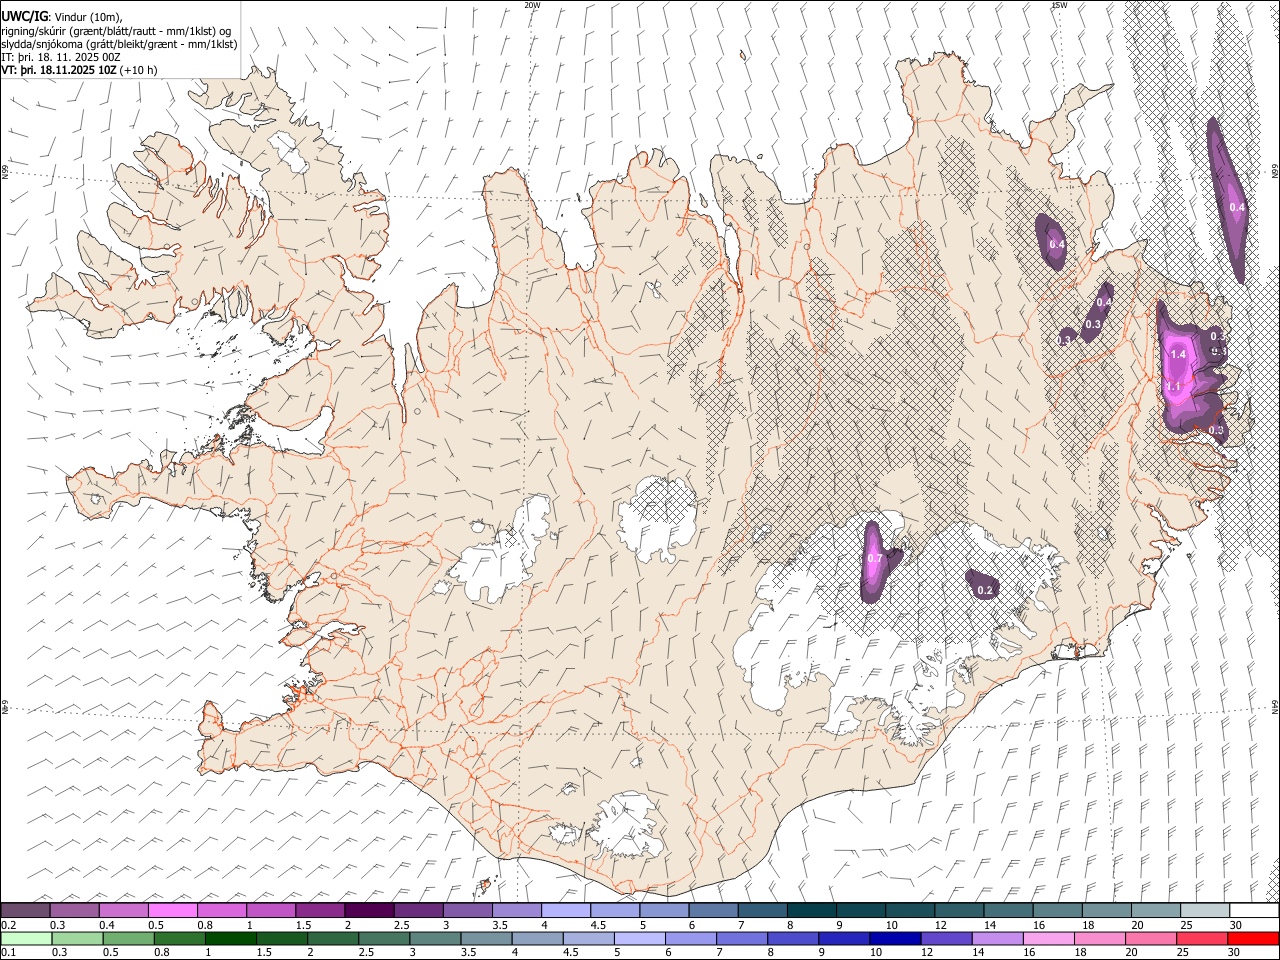Click the '64N' latitude label at right edge
Viewport: 1280px width, 960px height.
[1275, 706]
